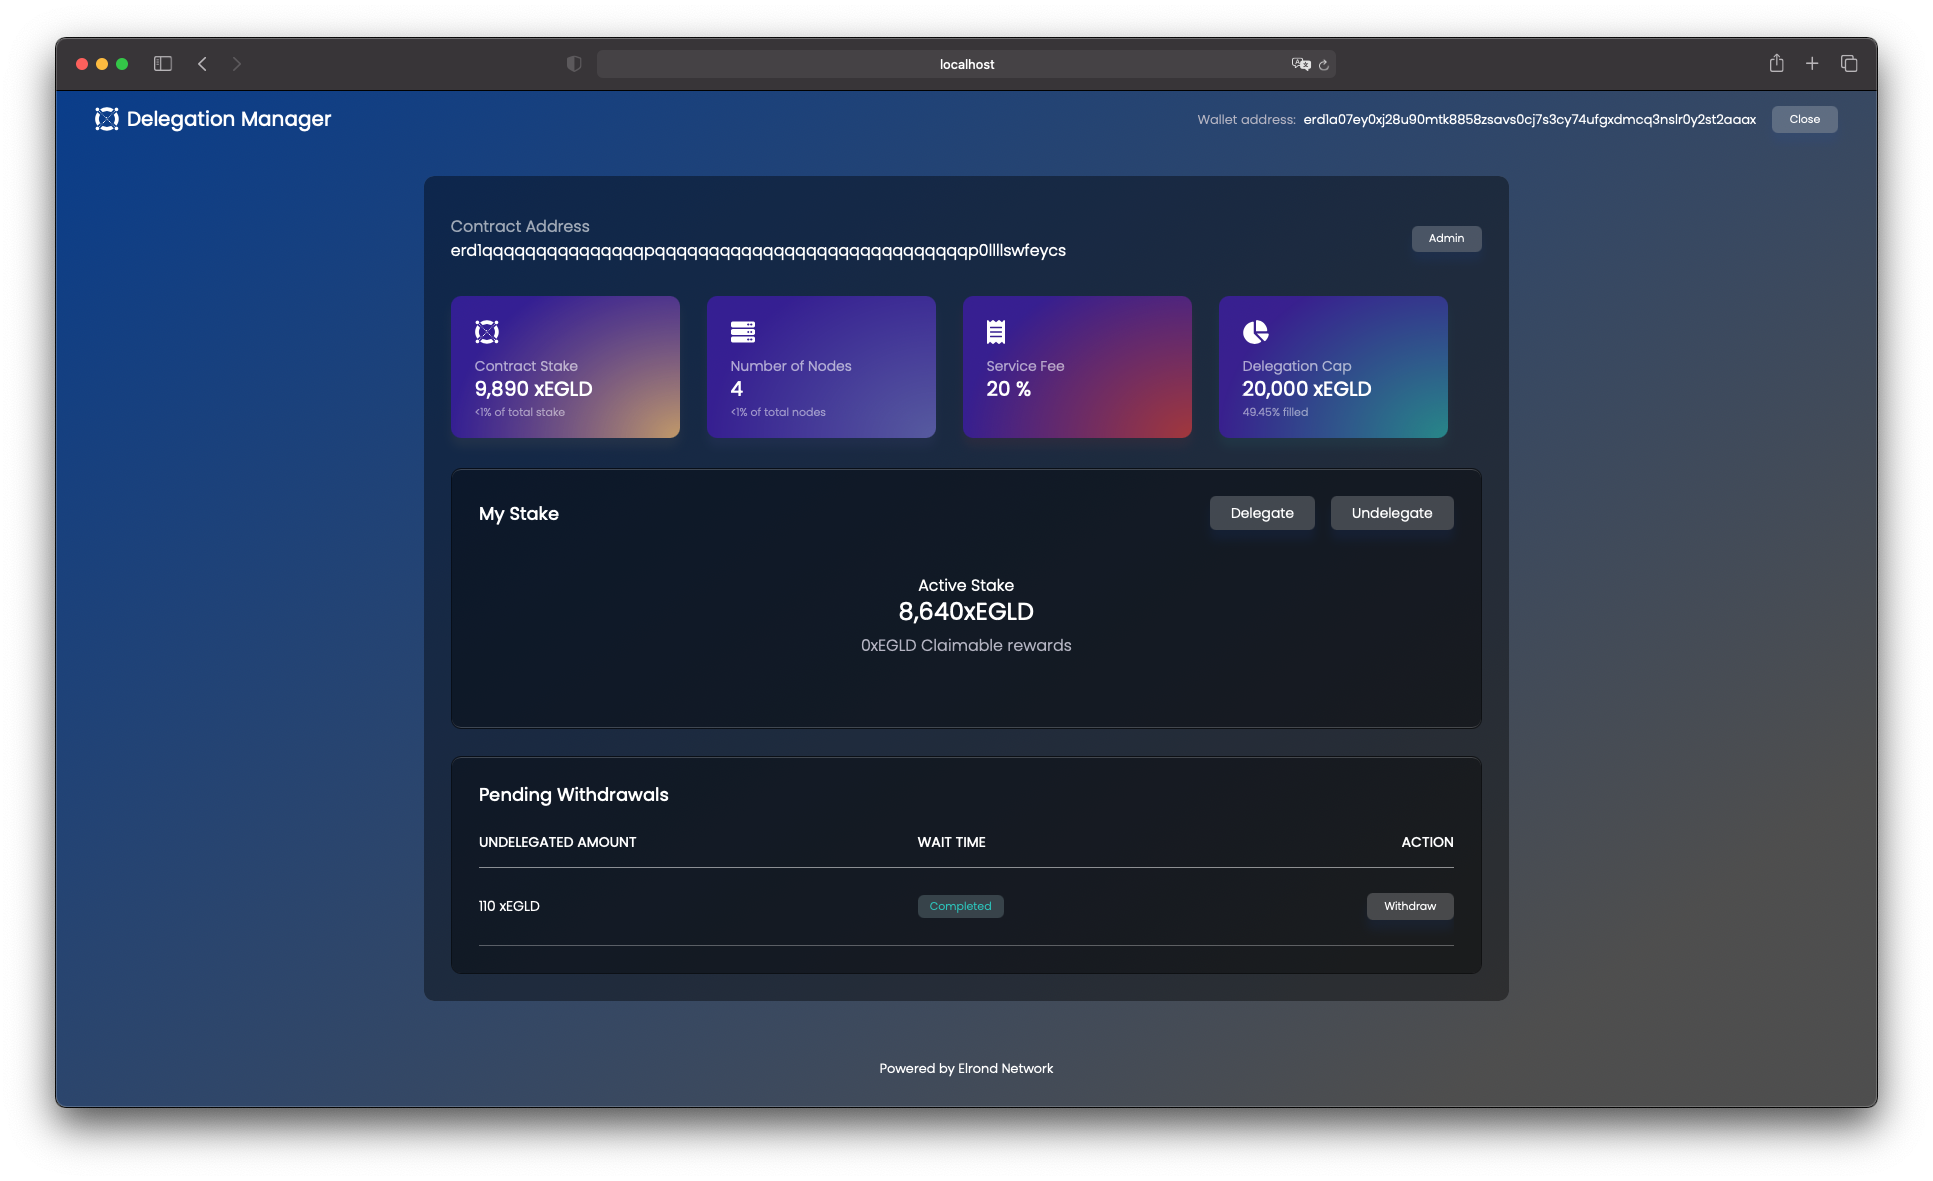This screenshot has height=1181, width=1933.
Task: Click the Delegation Manager logo icon
Action: click(x=107, y=119)
